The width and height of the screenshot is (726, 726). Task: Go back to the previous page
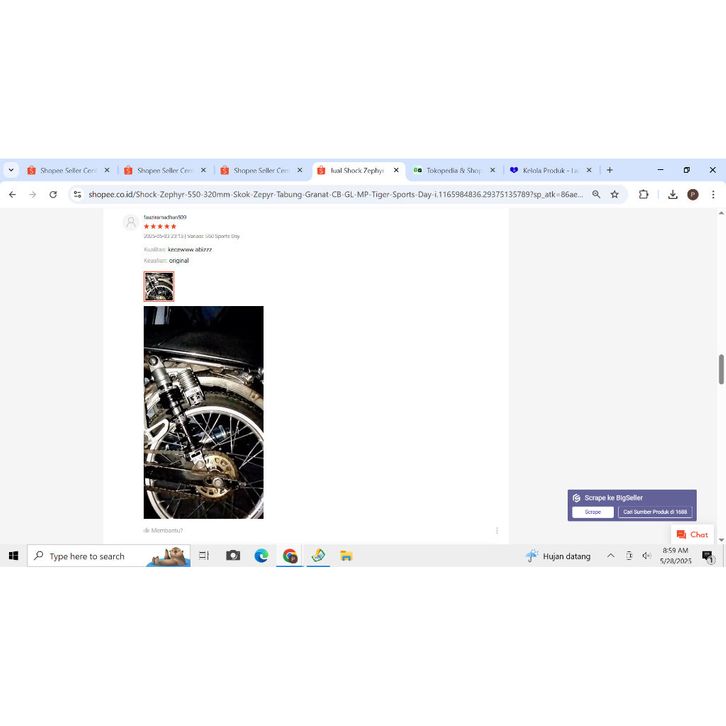pos(12,194)
